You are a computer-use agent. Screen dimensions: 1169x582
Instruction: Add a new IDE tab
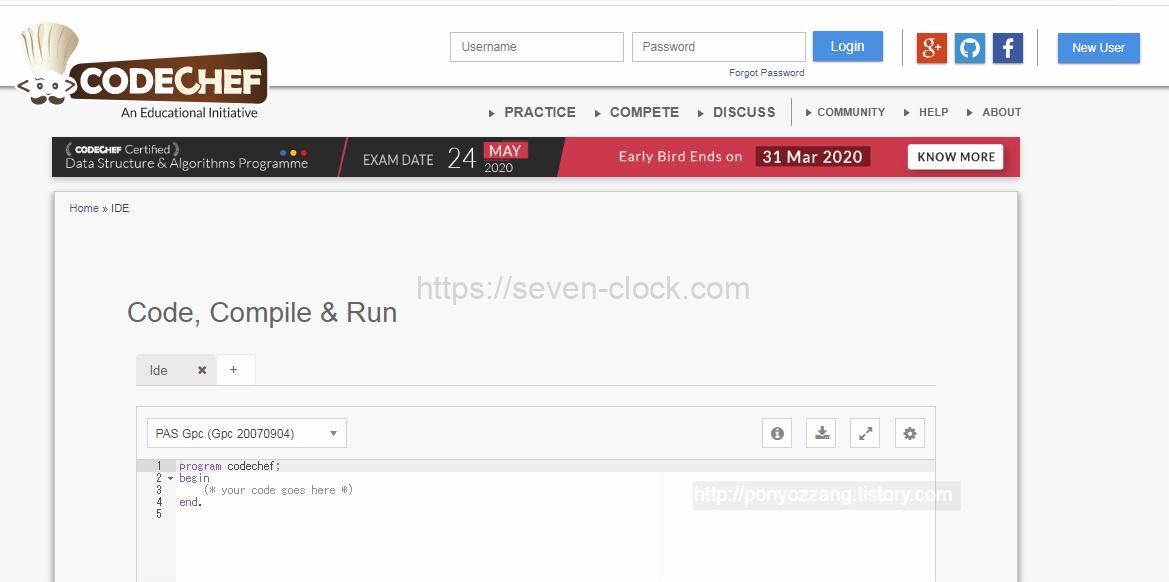(234, 370)
